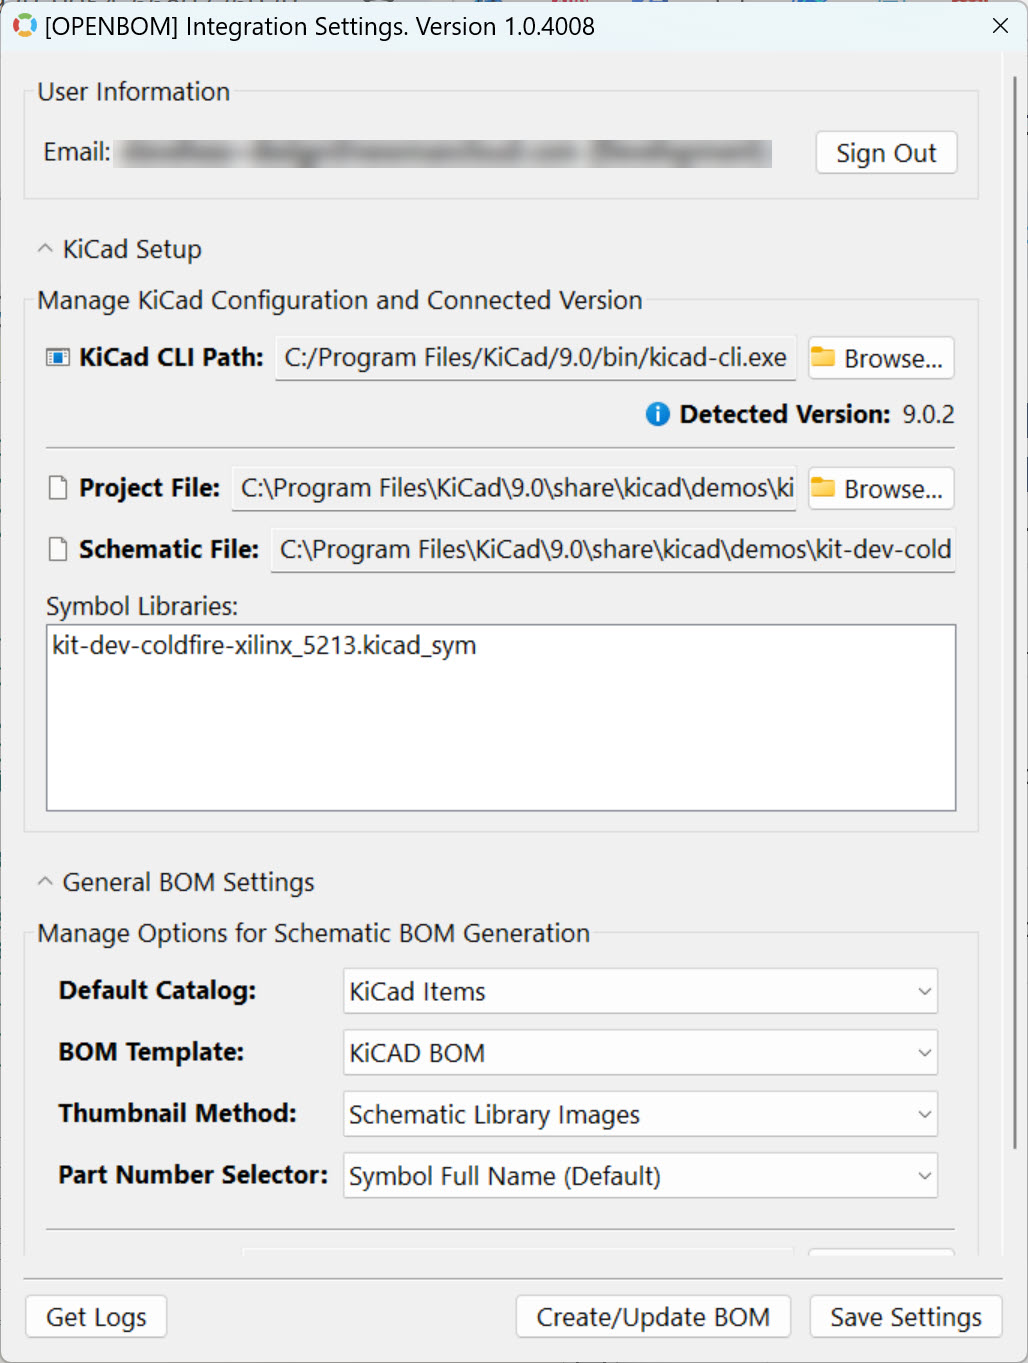Click the Detected Version value 9.0.2
The height and width of the screenshot is (1363, 1028).
pos(928,414)
